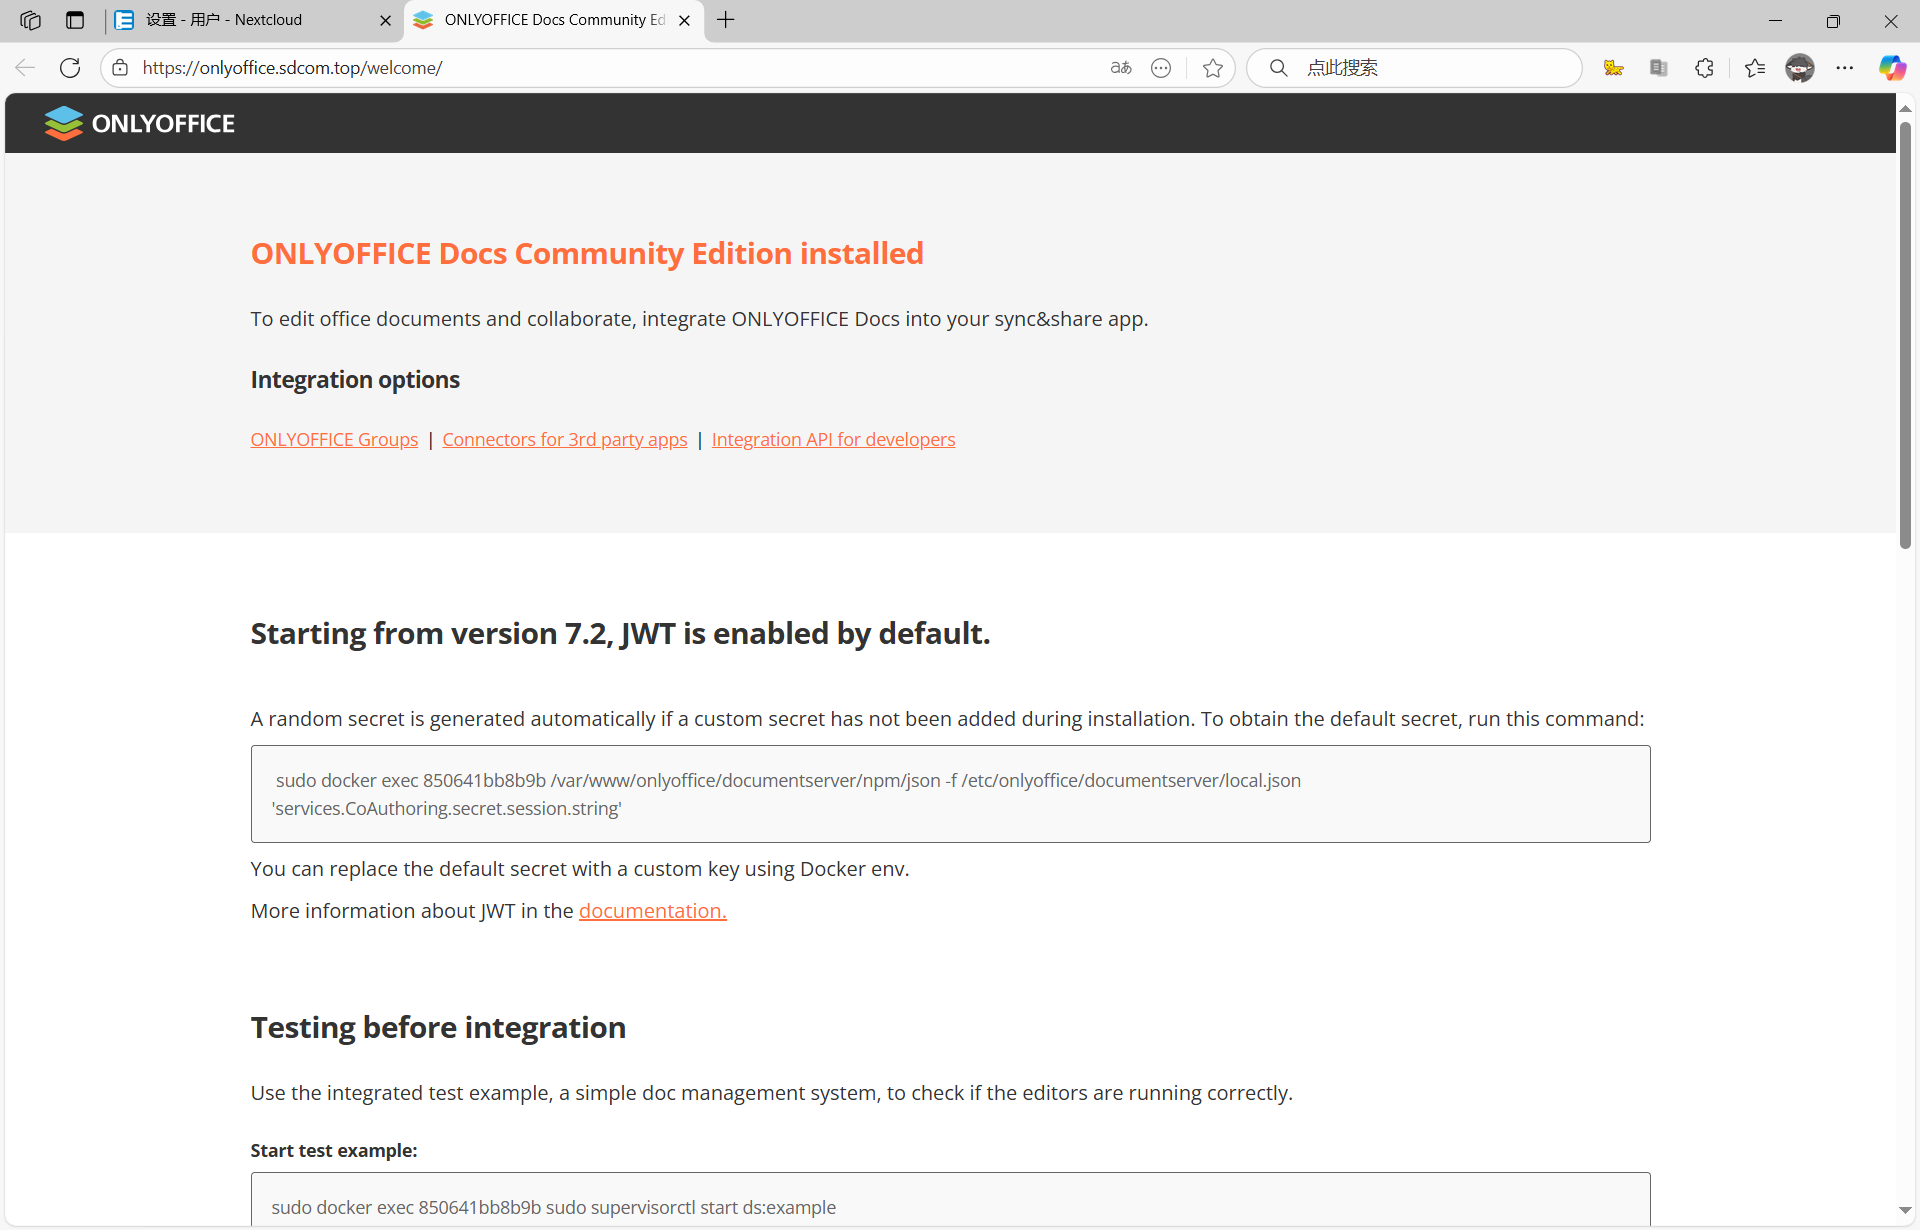The width and height of the screenshot is (1920, 1230).
Task: Click the browser refresh icon
Action: tap(70, 68)
